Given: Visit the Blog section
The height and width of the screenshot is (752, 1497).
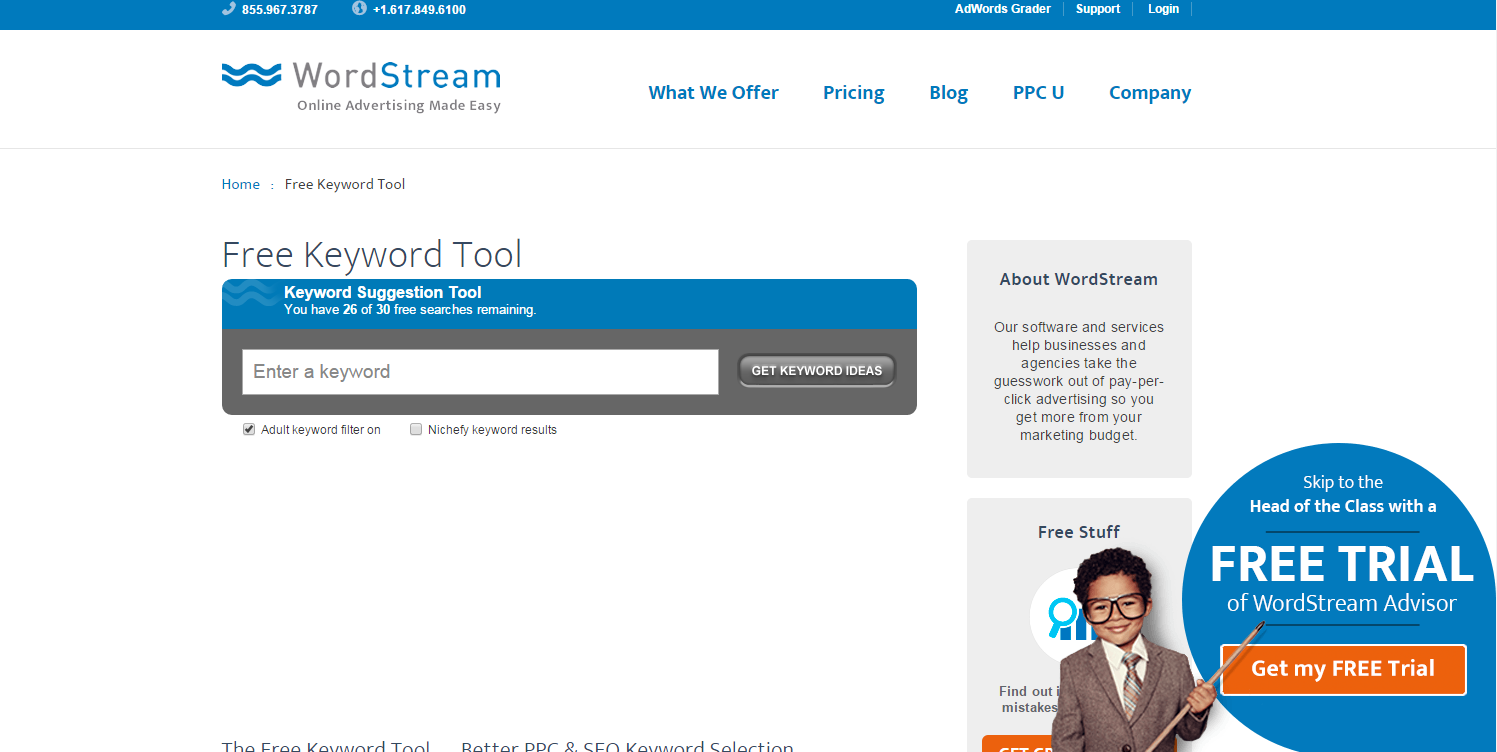Looking at the screenshot, I should (947, 92).
